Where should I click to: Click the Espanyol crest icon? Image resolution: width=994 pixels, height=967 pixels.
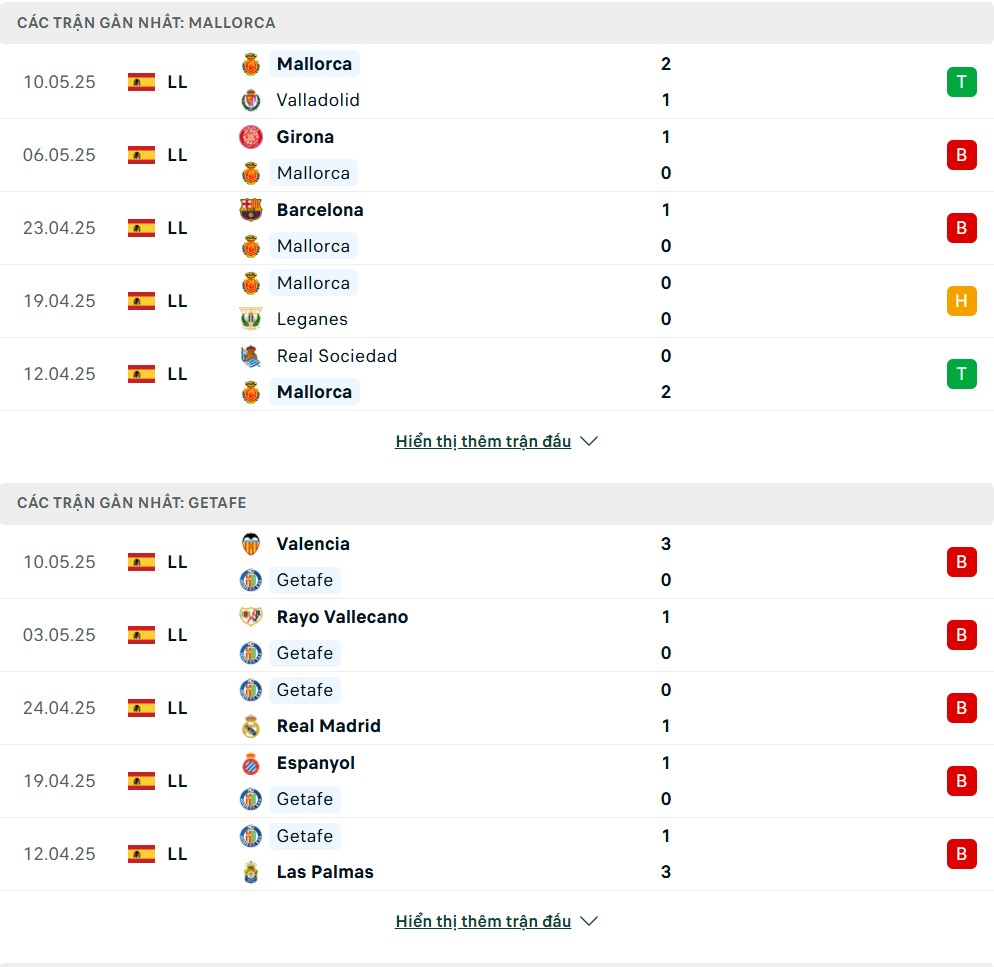[251, 763]
